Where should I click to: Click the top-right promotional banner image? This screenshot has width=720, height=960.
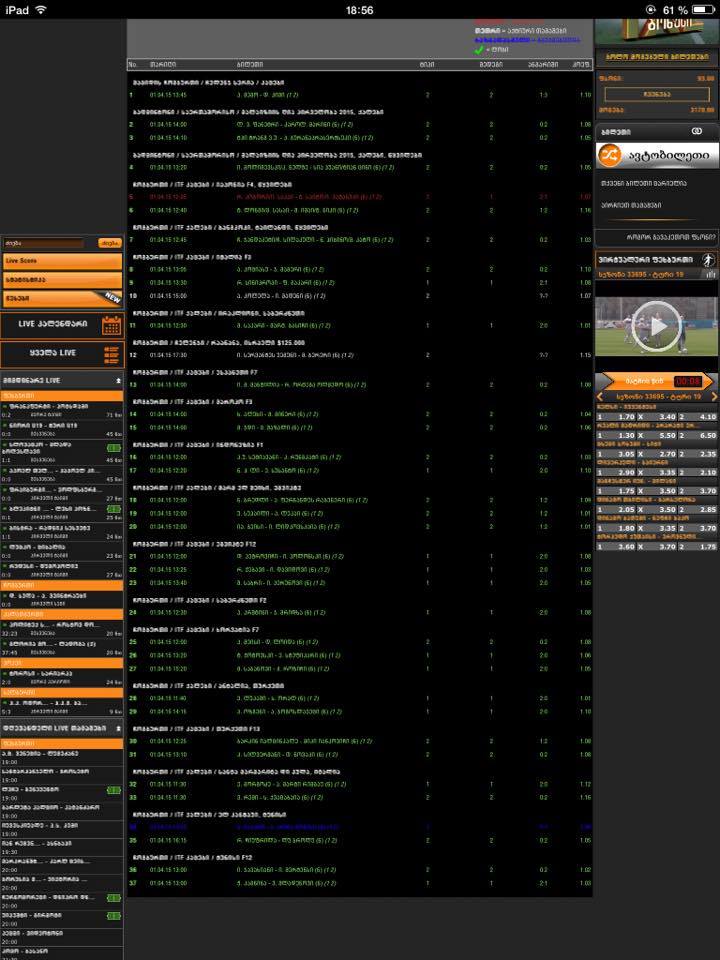pyautogui.click(x=657, y=31)
